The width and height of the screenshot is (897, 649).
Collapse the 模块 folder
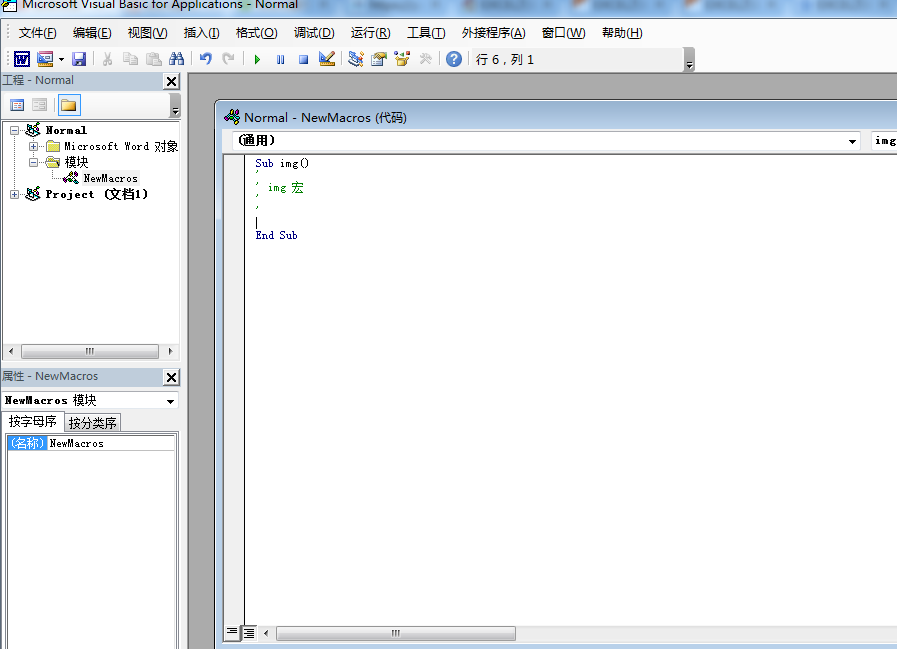click(34, 163)
